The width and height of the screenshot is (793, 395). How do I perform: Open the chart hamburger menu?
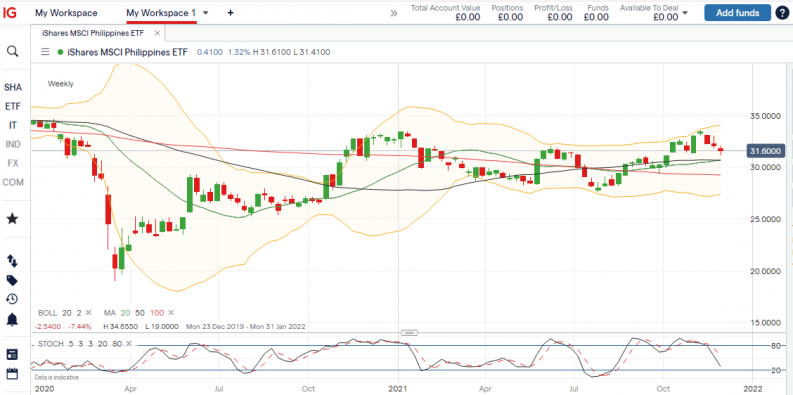pyautogui.click(x=46, y=52)
